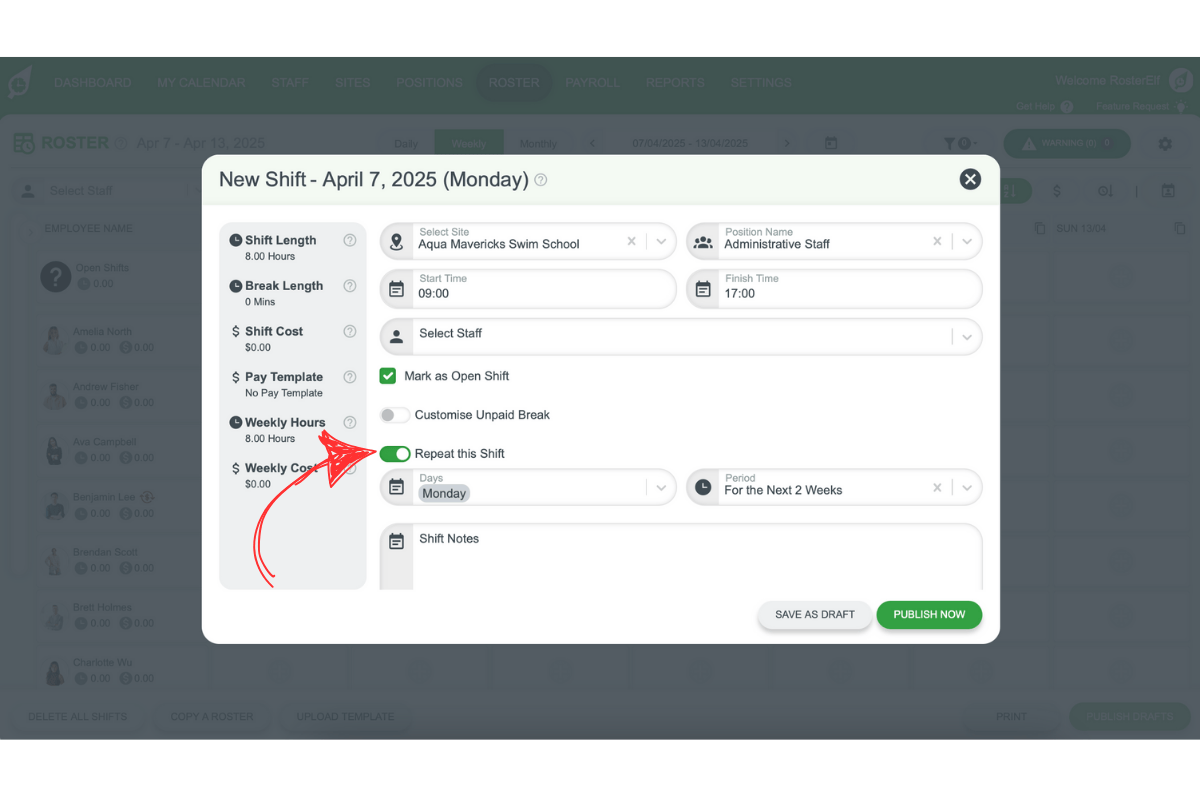This screenshot has width=1200, height=800.
Task: Open the Period dropdown arrow
Action: coord(966,488)
